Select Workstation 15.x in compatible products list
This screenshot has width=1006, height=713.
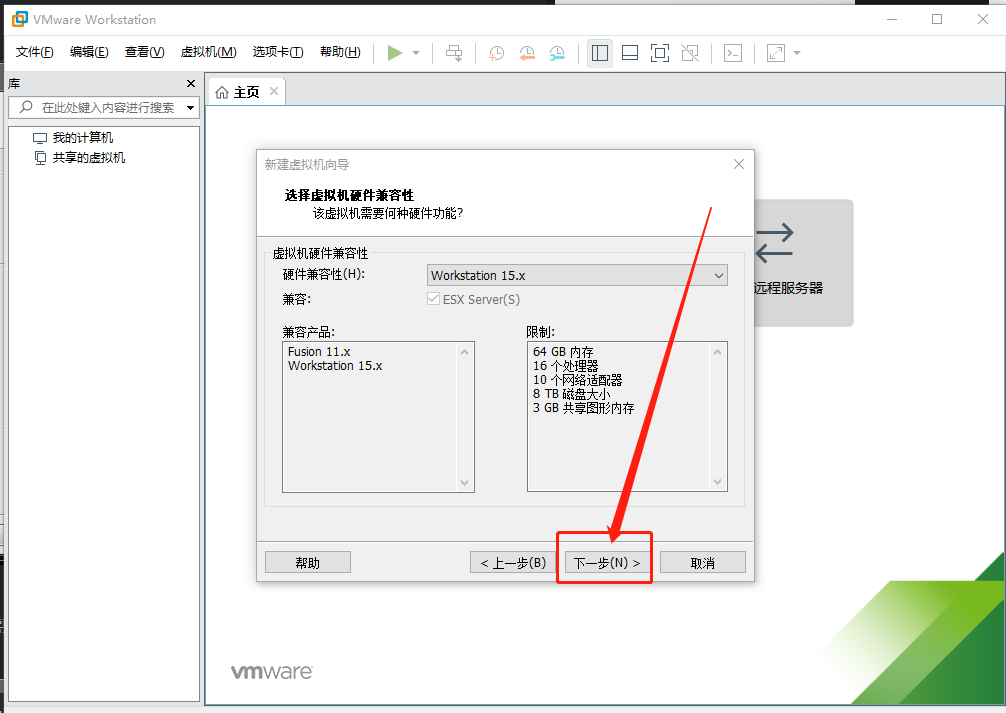[335, 366]
